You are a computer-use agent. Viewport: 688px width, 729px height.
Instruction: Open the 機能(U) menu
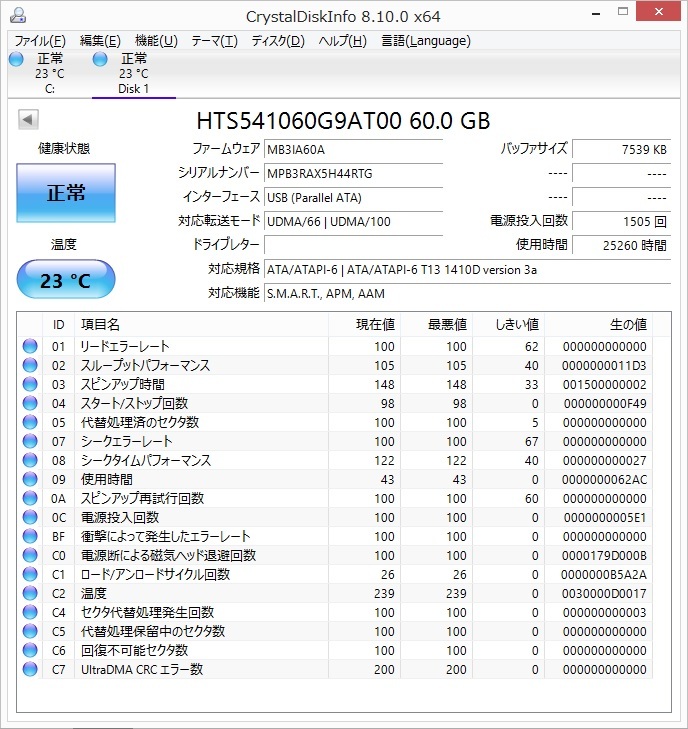[x=156, y=41]
